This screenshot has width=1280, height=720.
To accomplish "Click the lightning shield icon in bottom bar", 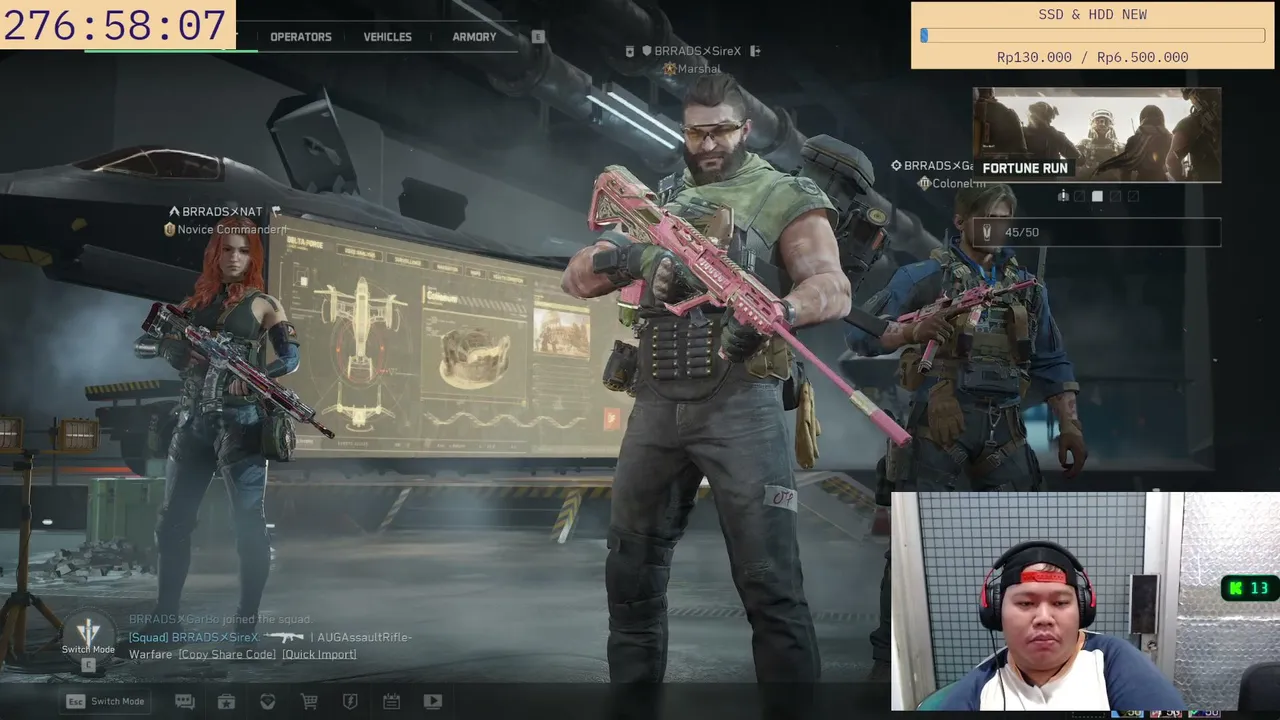I will point(350,702).
